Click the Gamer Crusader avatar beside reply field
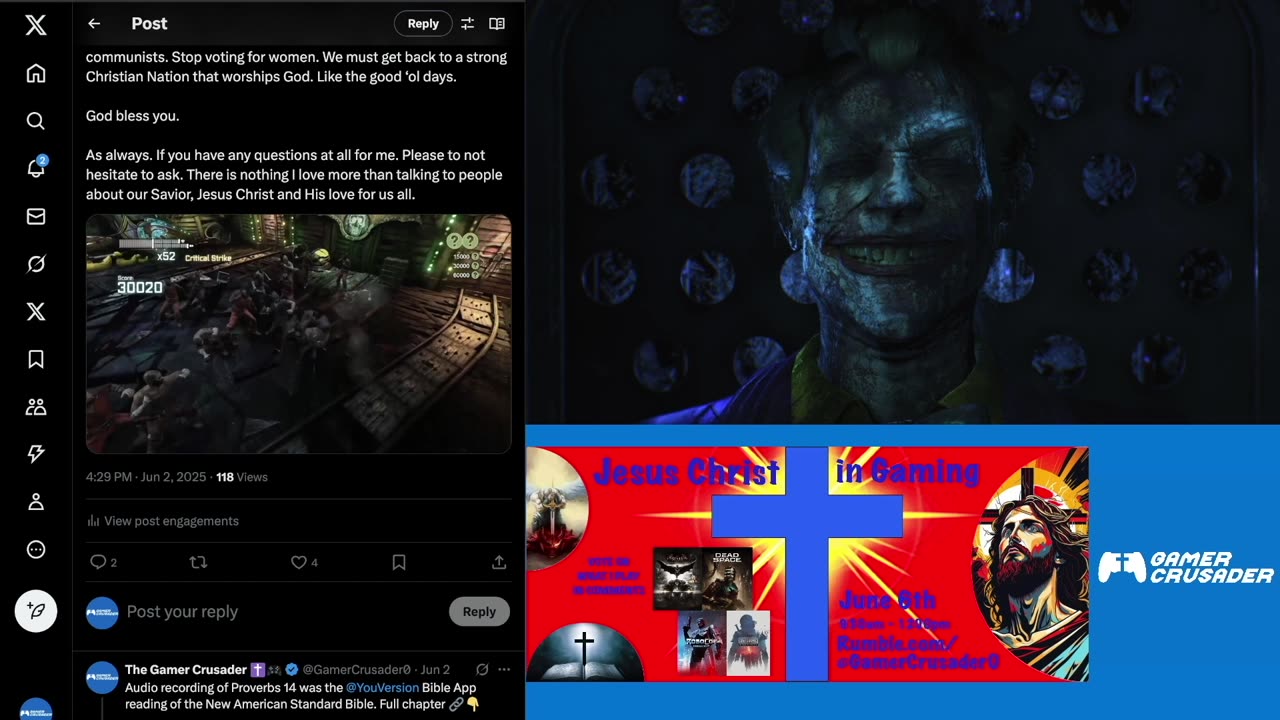The width and height of the screenshot is (1280, 720). 102,612
